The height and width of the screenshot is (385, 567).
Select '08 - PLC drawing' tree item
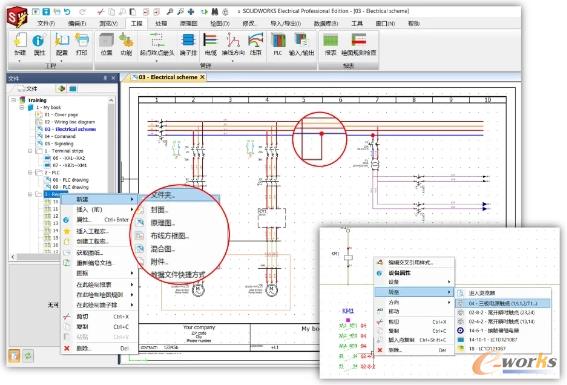point(71,180)
